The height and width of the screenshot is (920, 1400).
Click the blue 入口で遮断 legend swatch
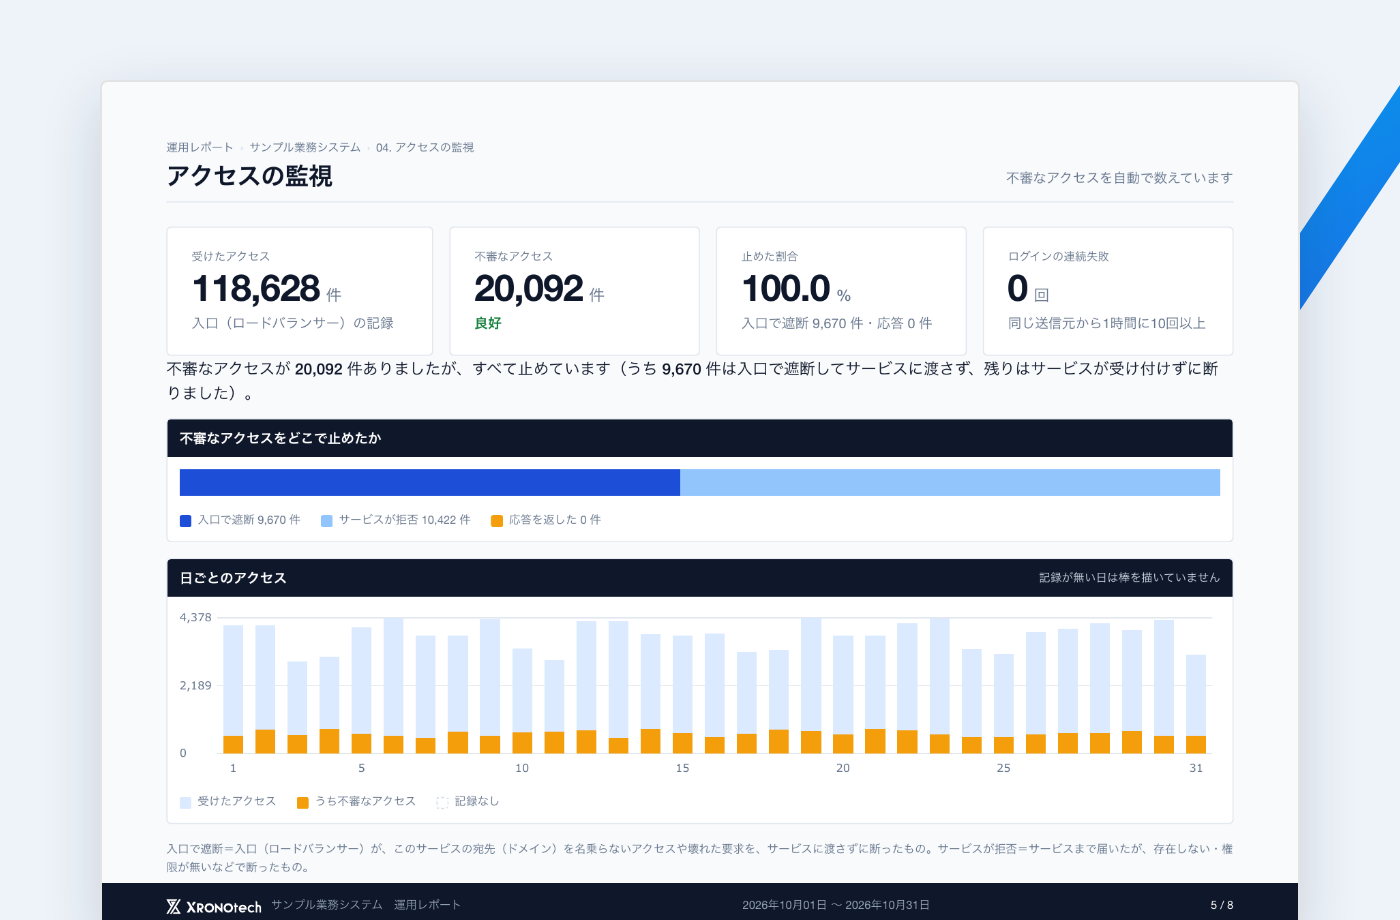tap(185, 521)
